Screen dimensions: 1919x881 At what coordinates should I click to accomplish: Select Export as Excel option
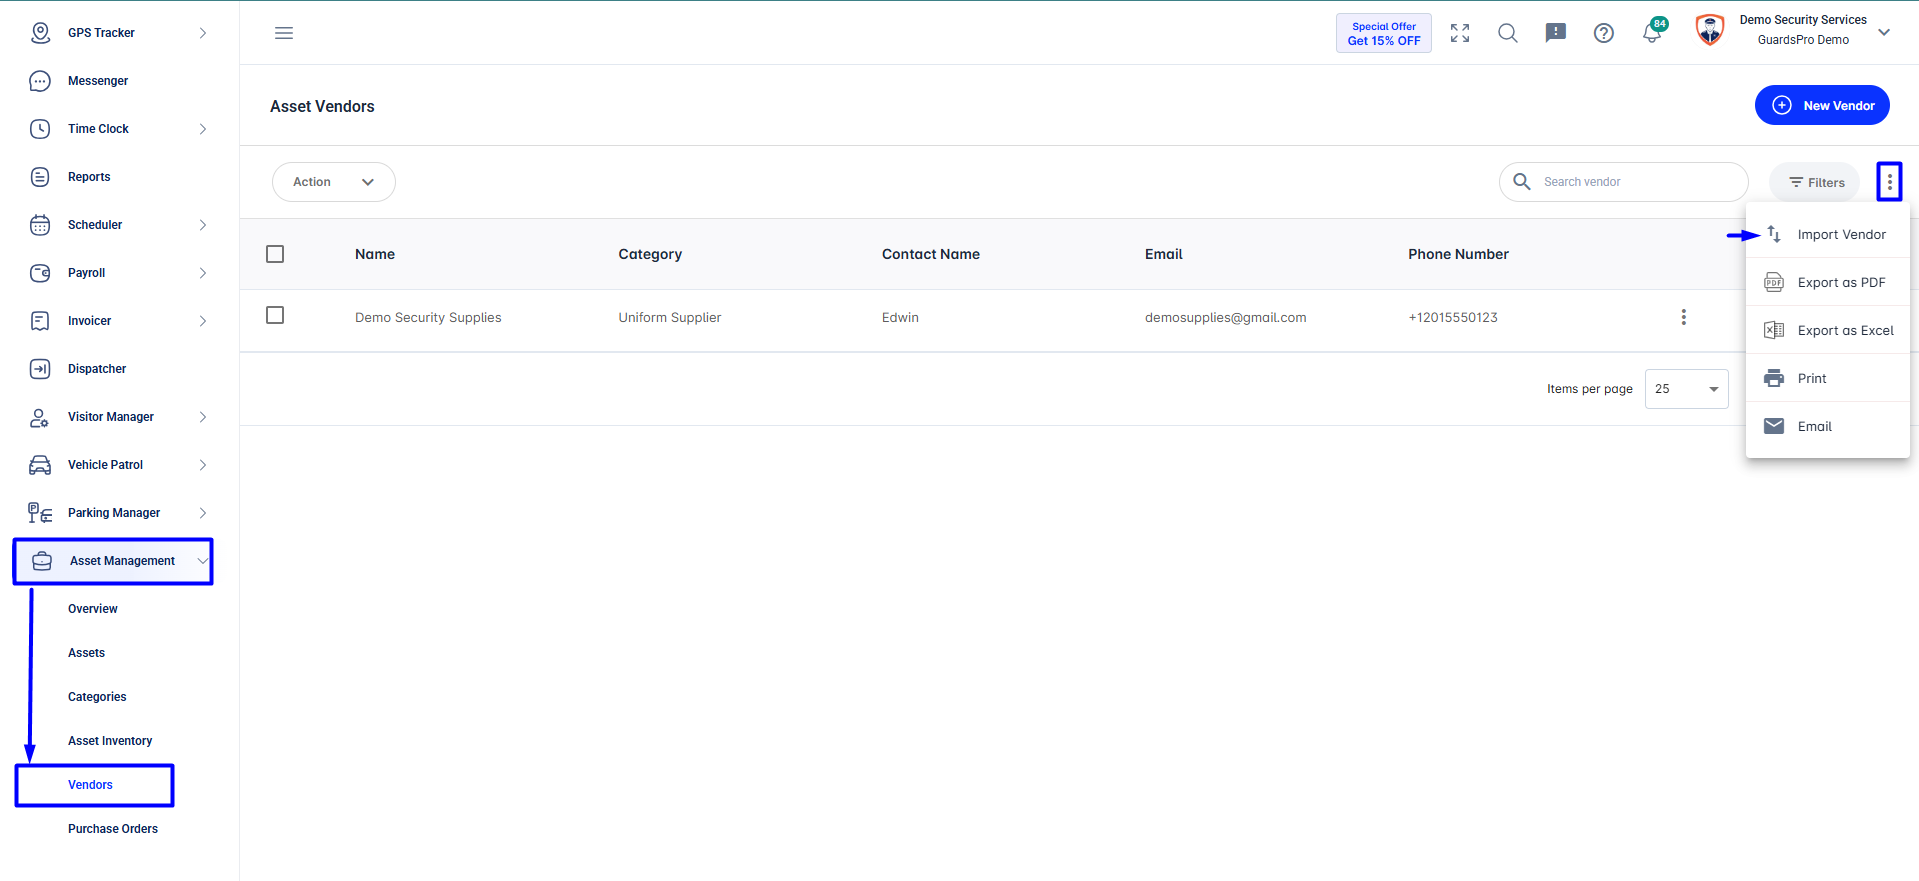[1827, 330]
